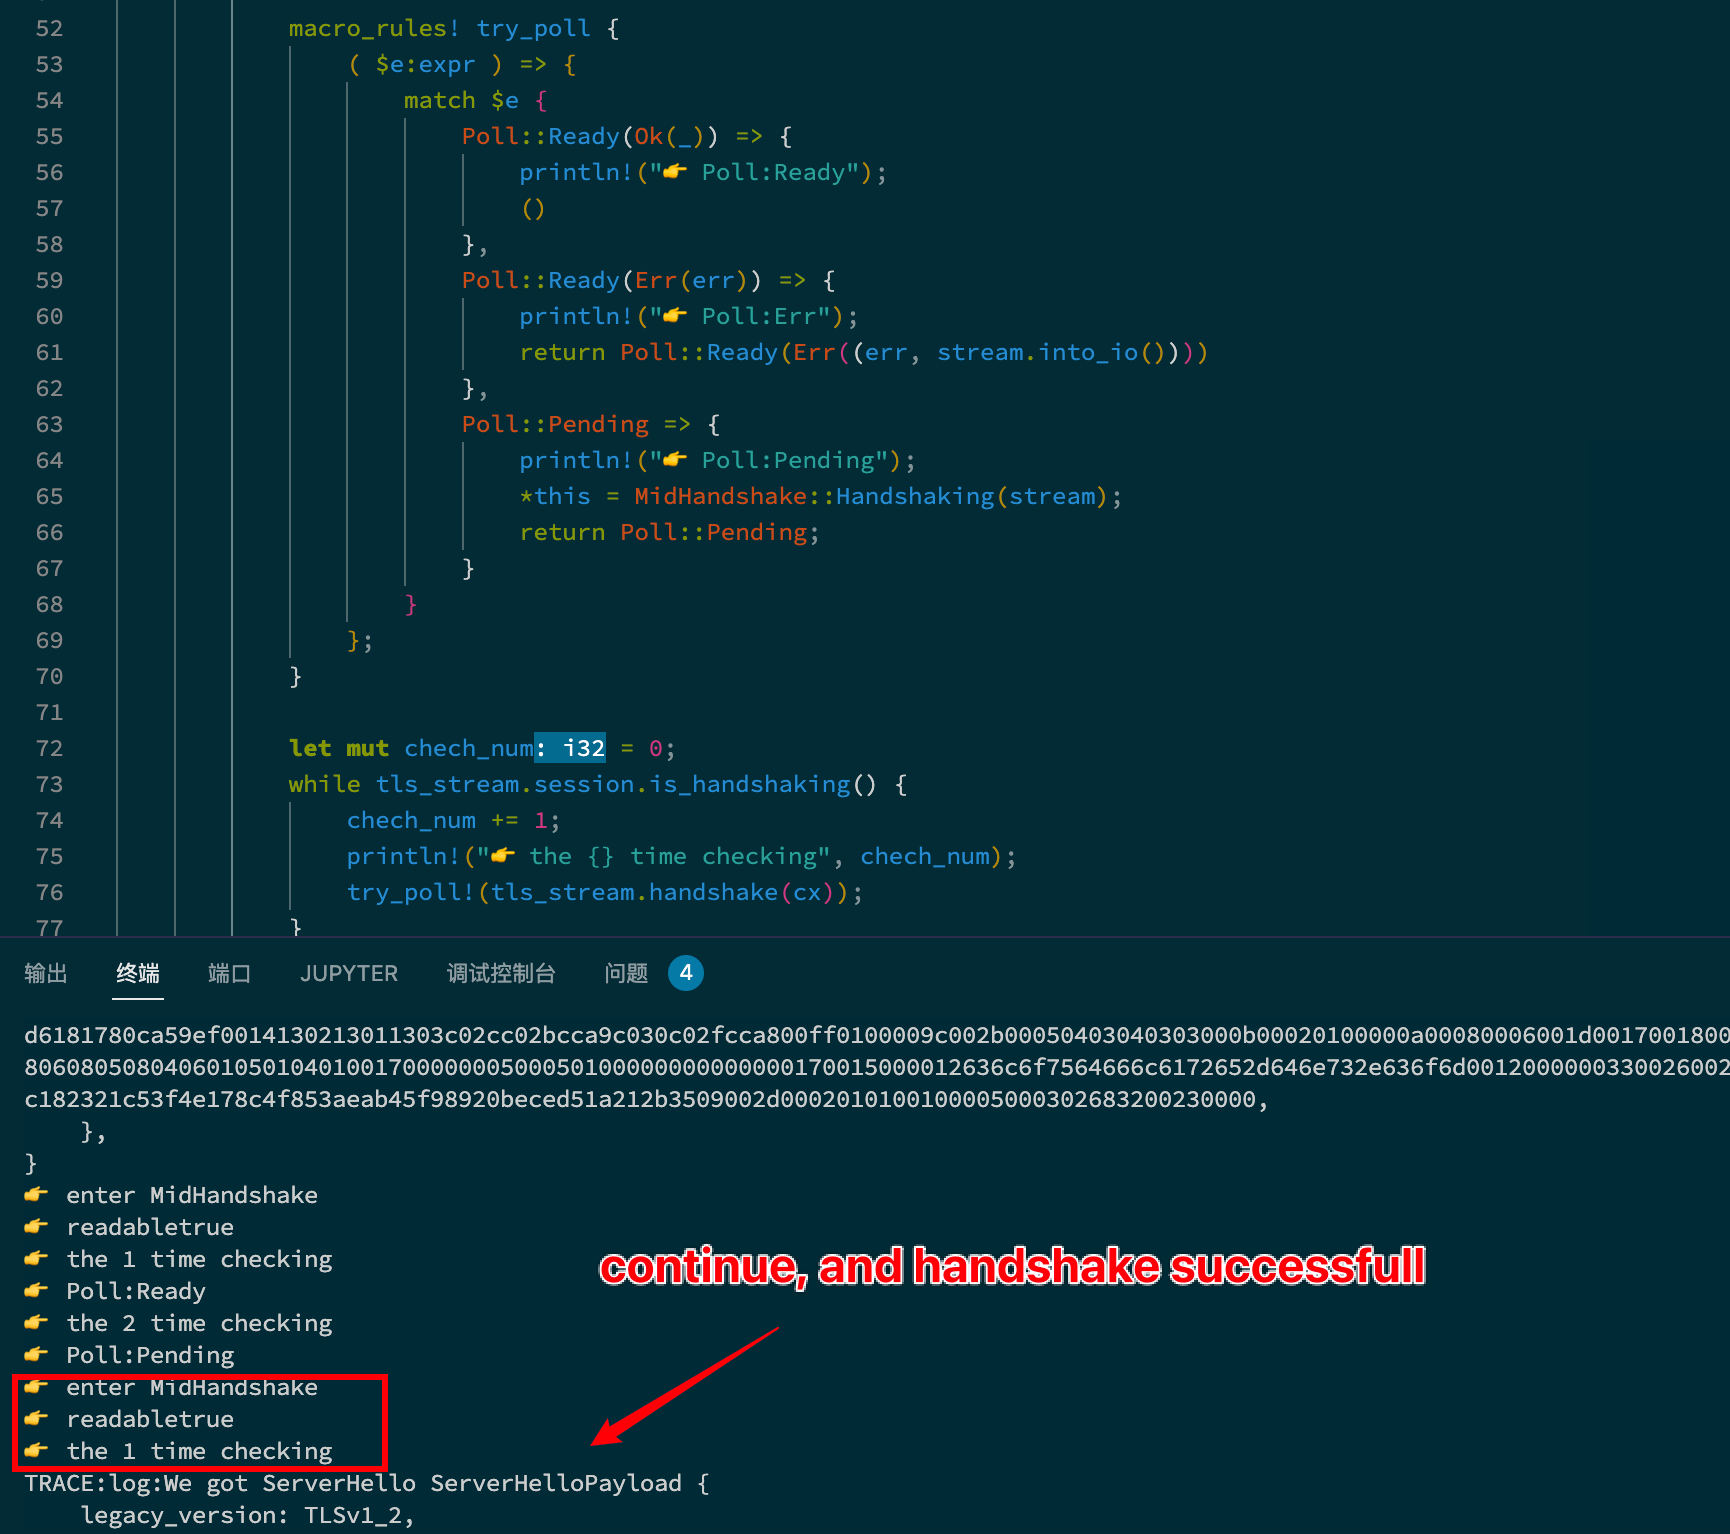Click line number 72 in the gutter
The image size is (1730, 1534).
[49, 748]
